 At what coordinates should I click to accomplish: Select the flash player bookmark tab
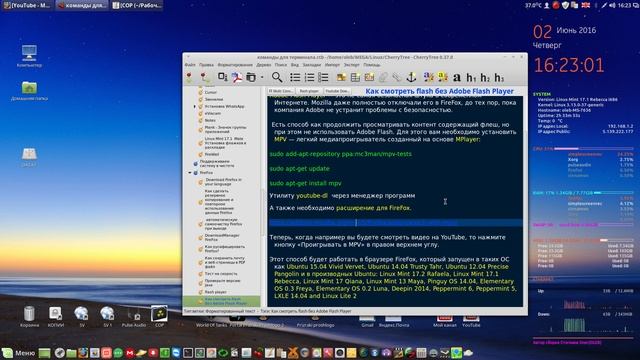[x=309, y=91]
